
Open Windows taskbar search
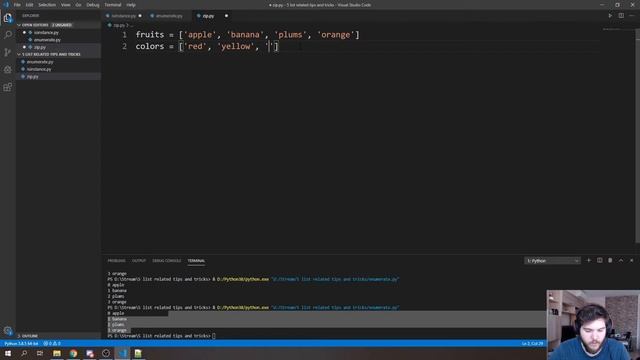[24, 353]
